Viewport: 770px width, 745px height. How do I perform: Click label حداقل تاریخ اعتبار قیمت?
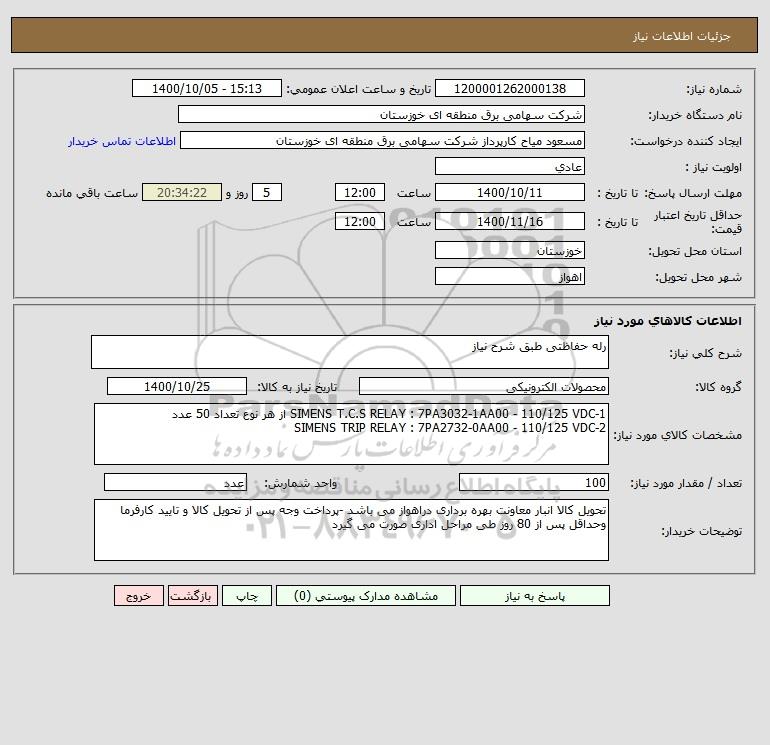[x=698, y=222]
